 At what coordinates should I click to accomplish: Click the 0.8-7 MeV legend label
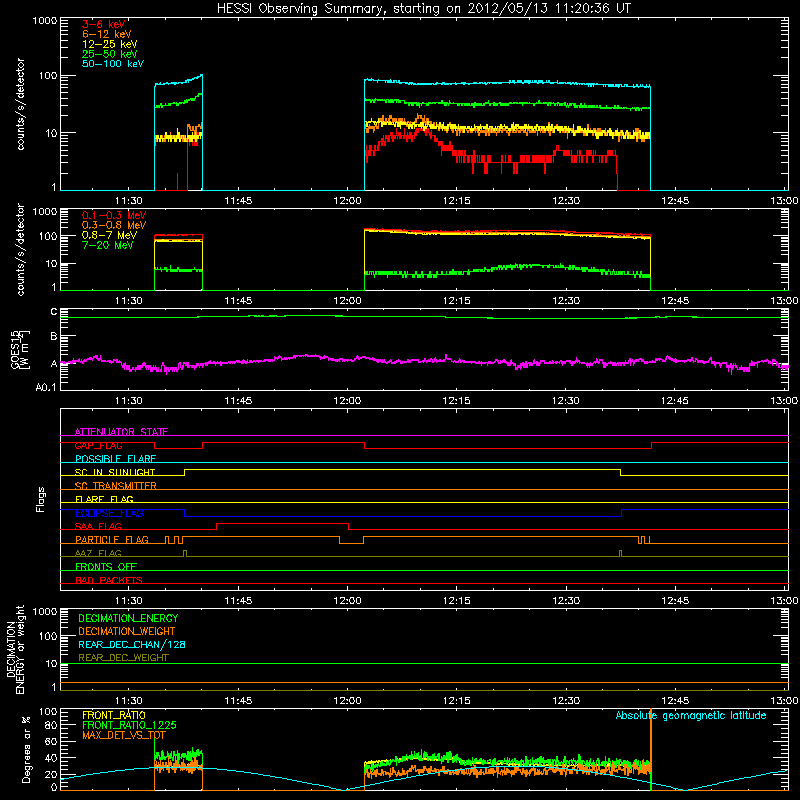click(x=109, y=235)
